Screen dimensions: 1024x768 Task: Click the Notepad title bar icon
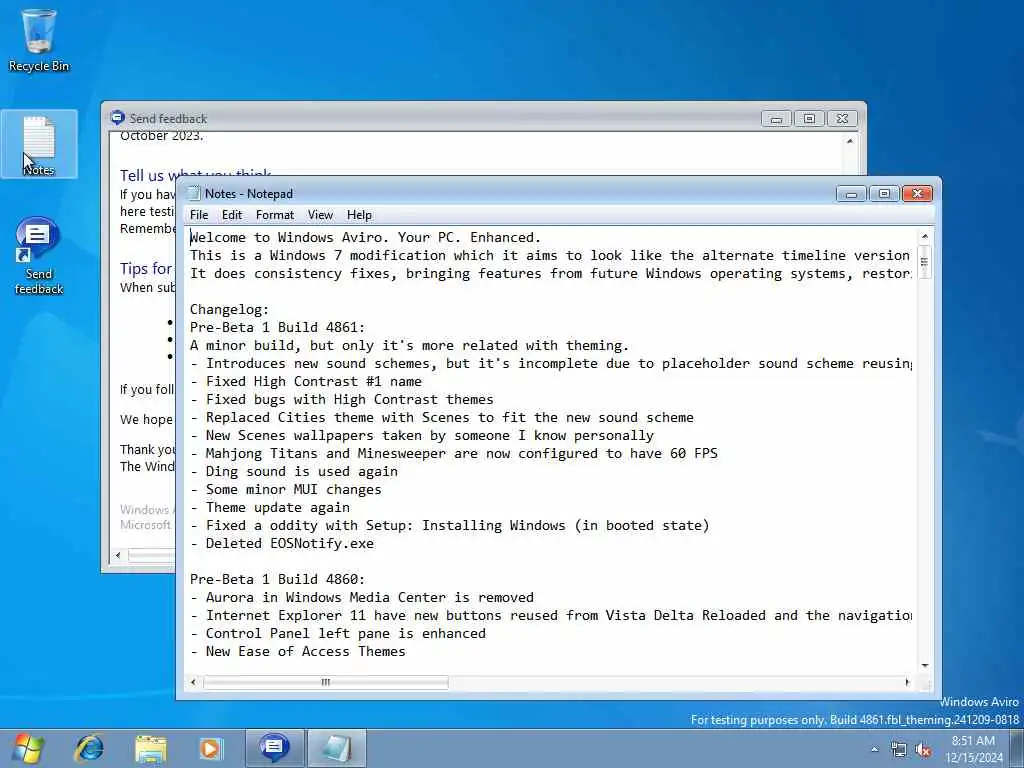pos(193,193)
